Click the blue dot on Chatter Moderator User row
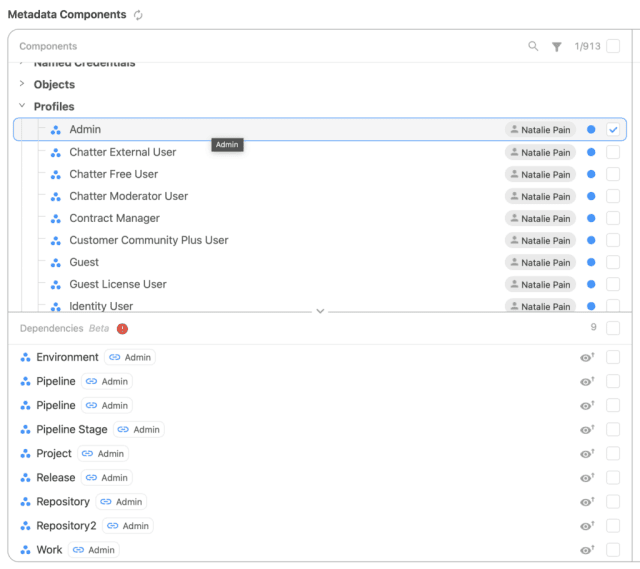 click(591, 196)
